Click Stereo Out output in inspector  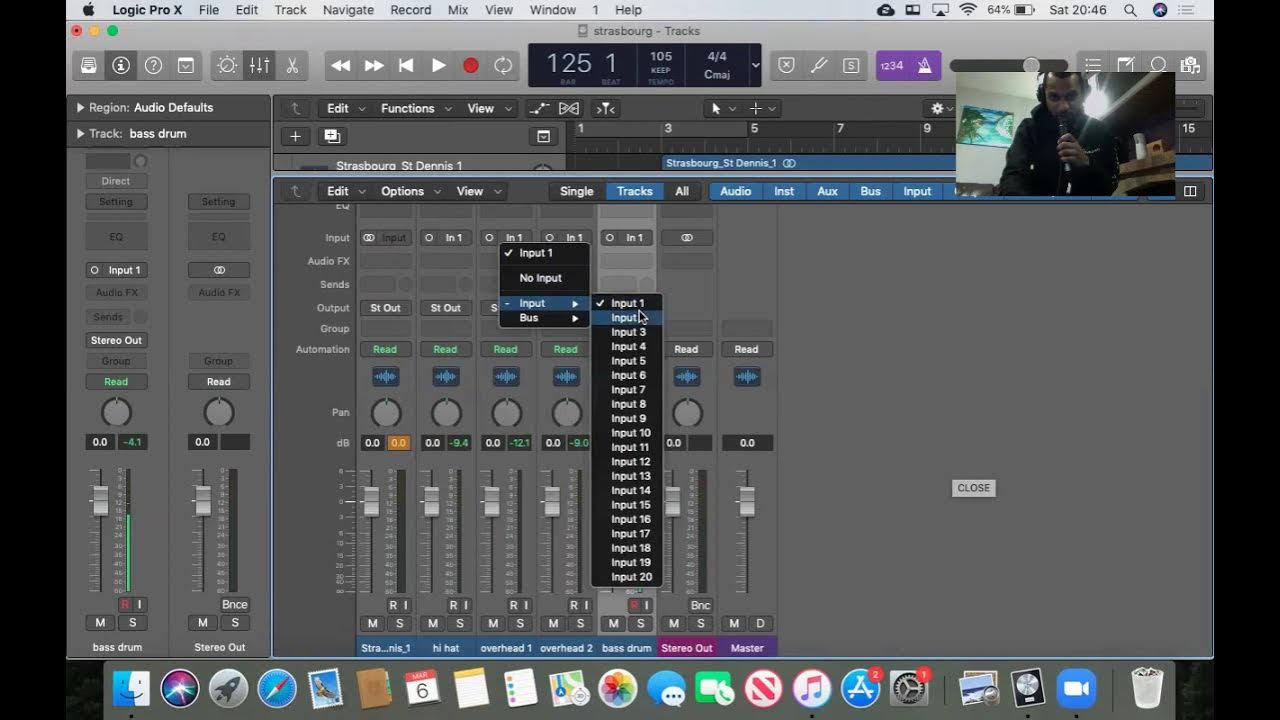tap(116, 340)
